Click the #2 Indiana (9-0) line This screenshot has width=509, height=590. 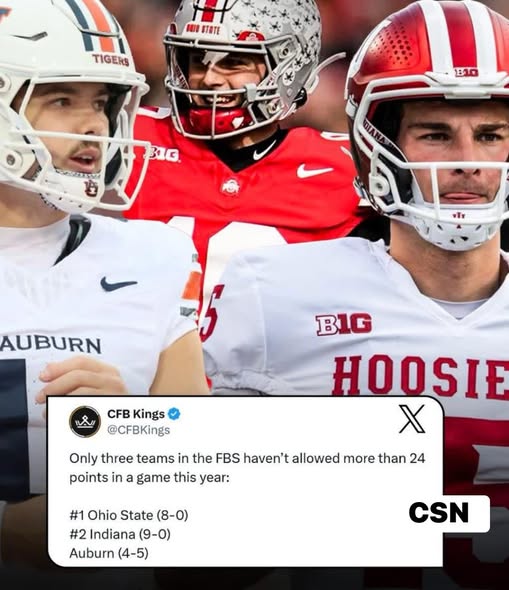[x=120, y=534]
